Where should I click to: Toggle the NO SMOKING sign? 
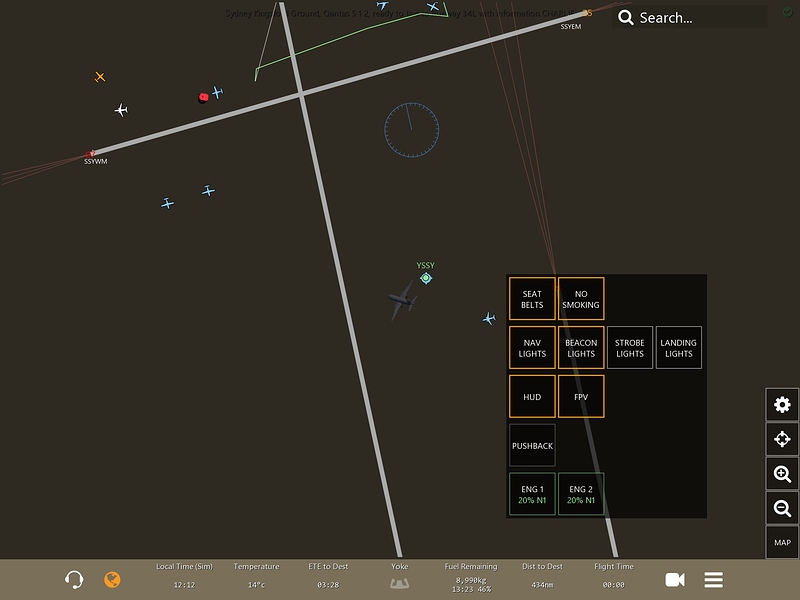581,299
